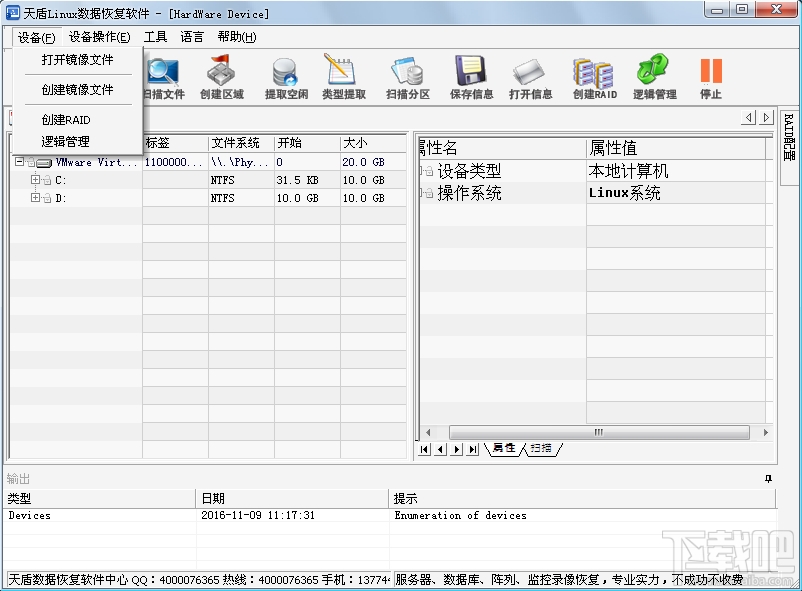Open the 设备操作(E) menu
Screen dimensions: 802x591
(x=99, y=37)
